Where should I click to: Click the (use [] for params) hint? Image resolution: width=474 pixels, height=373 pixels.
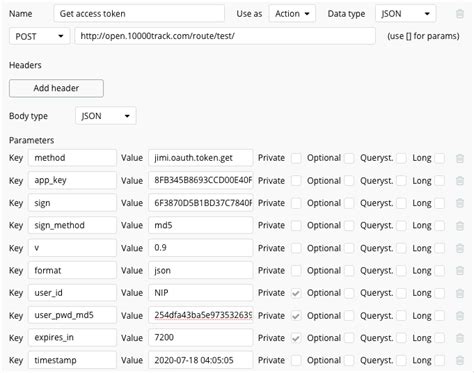[x=423, y=36]
